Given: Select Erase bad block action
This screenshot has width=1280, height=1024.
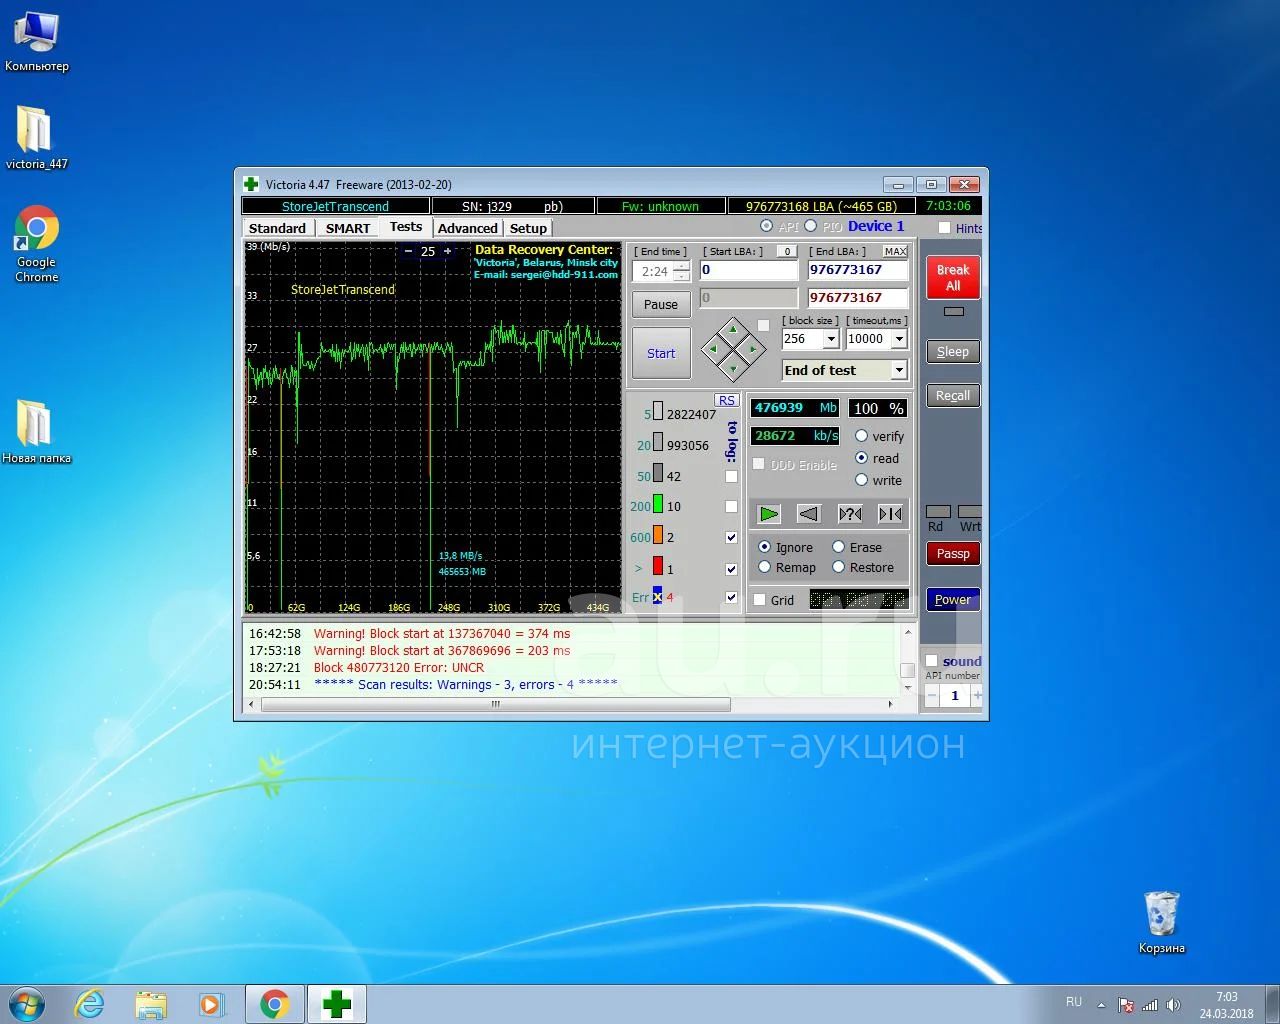Looking at the screenshot, I should tap(839, 547).
